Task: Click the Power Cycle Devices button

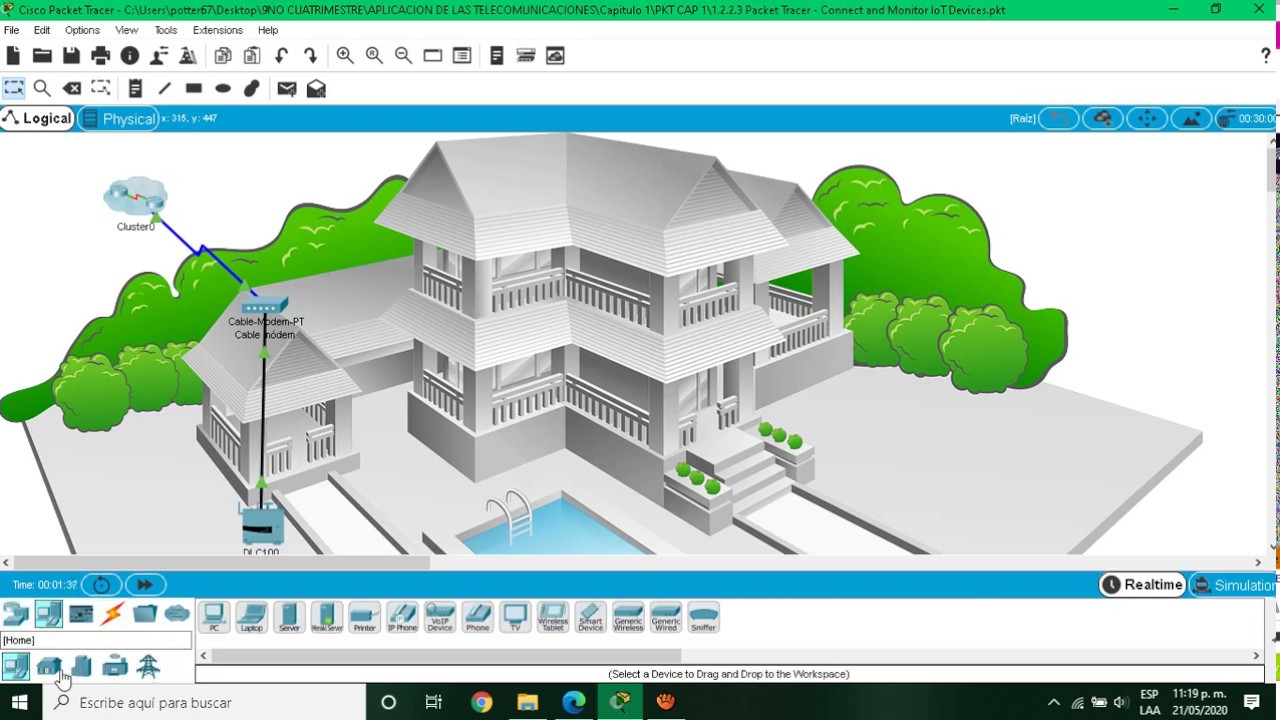Action: pos(101,584)
